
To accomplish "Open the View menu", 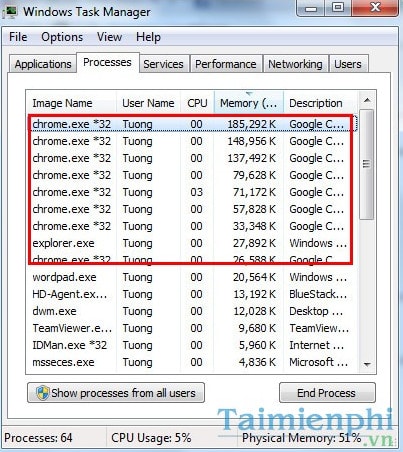I will point(109,37).
